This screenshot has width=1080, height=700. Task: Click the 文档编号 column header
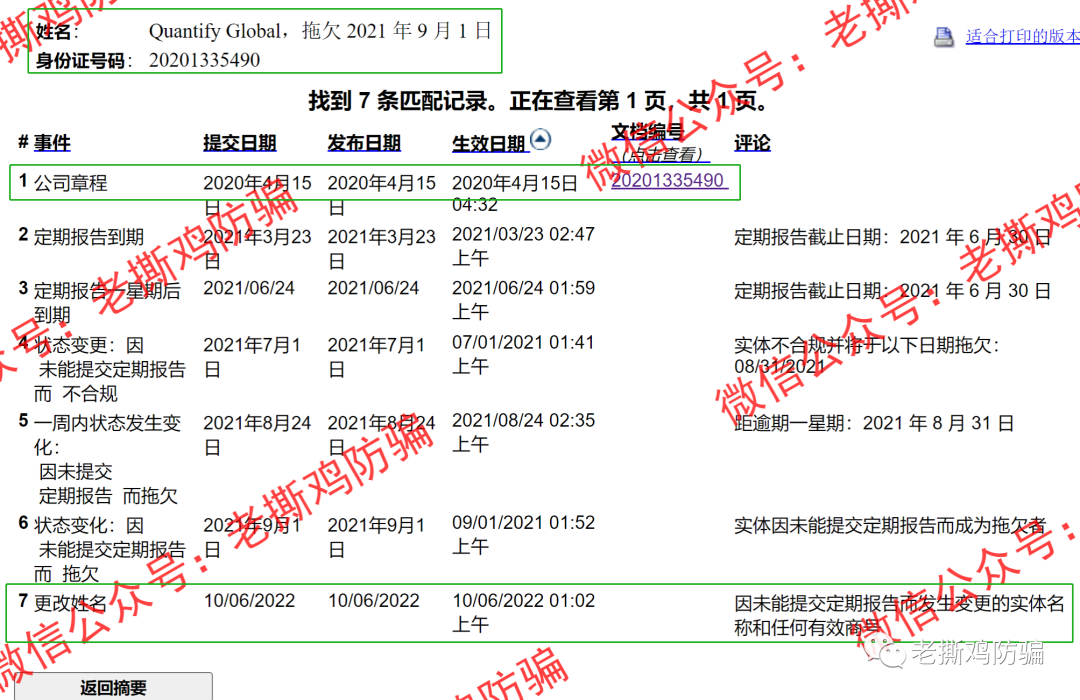click(647, 132)
